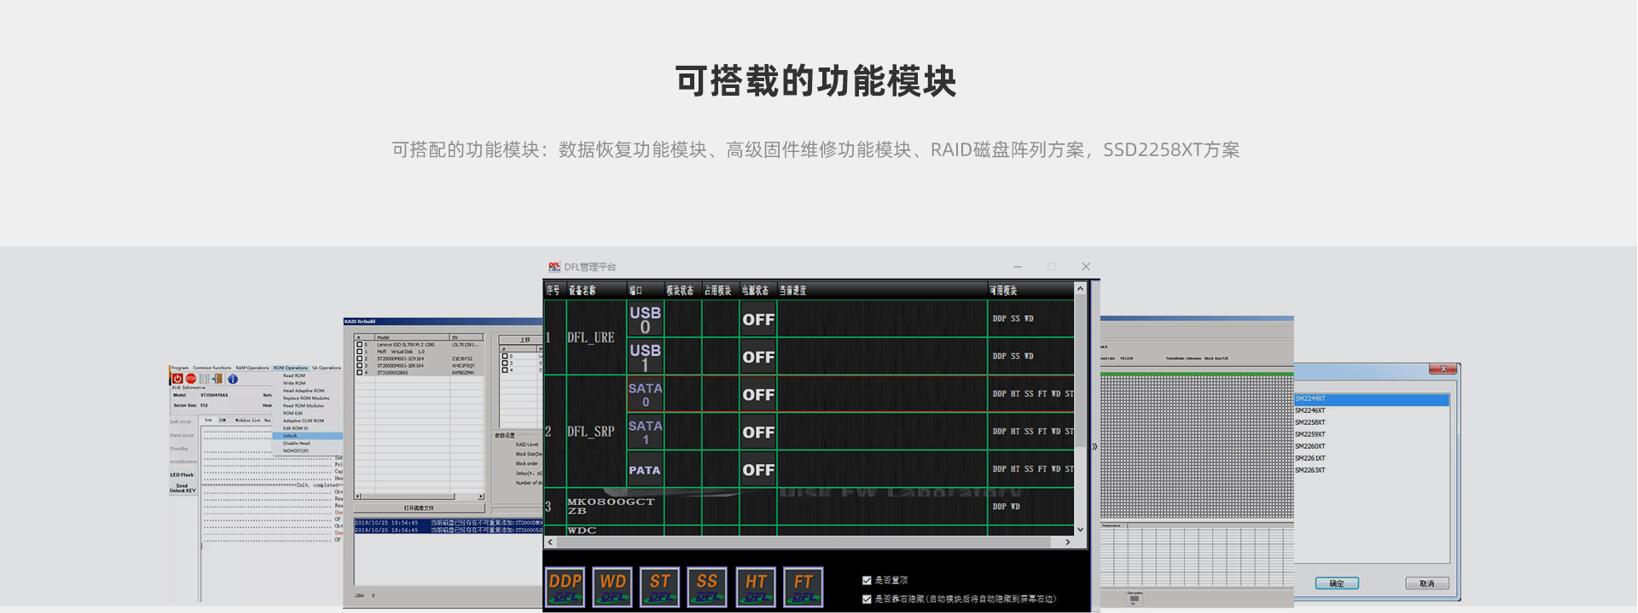The height and width of the screenshot is (613, 1638).
Task: Check the Lenovo SSD SL700 disk checkbox
Action: coord(360,345)
